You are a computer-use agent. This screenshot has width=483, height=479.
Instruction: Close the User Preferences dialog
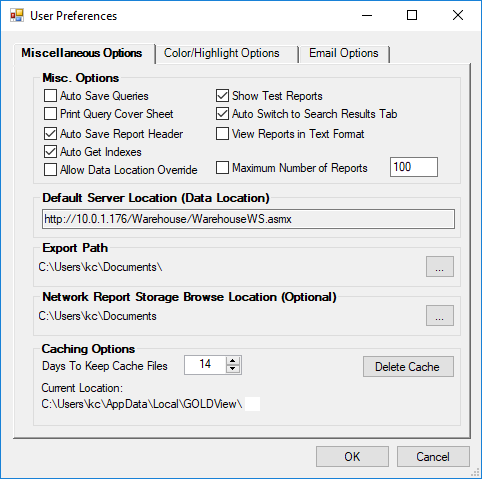tap(458, 15)
